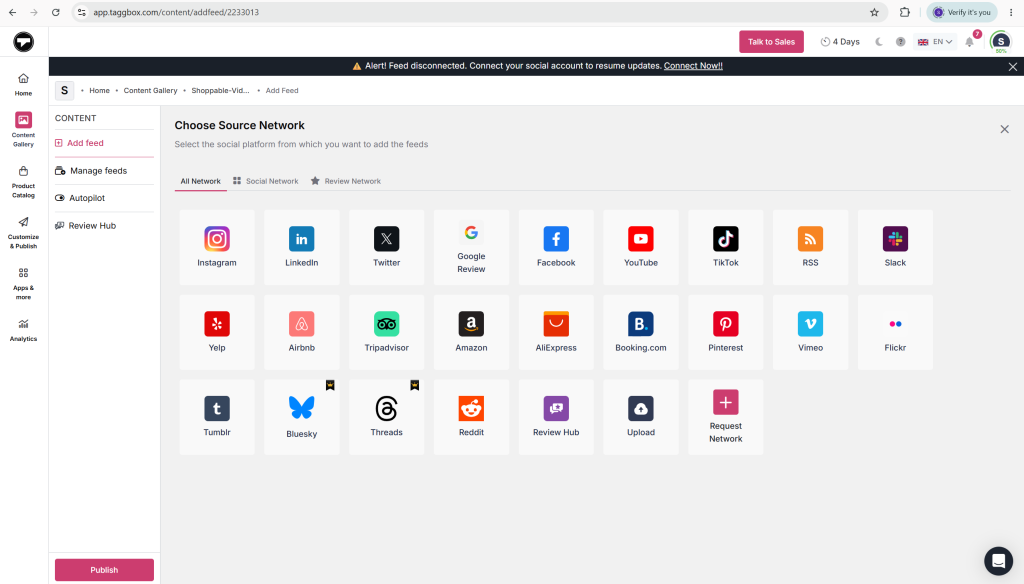
Task: Open the Review Hub source tile
Action: [556, 417]
